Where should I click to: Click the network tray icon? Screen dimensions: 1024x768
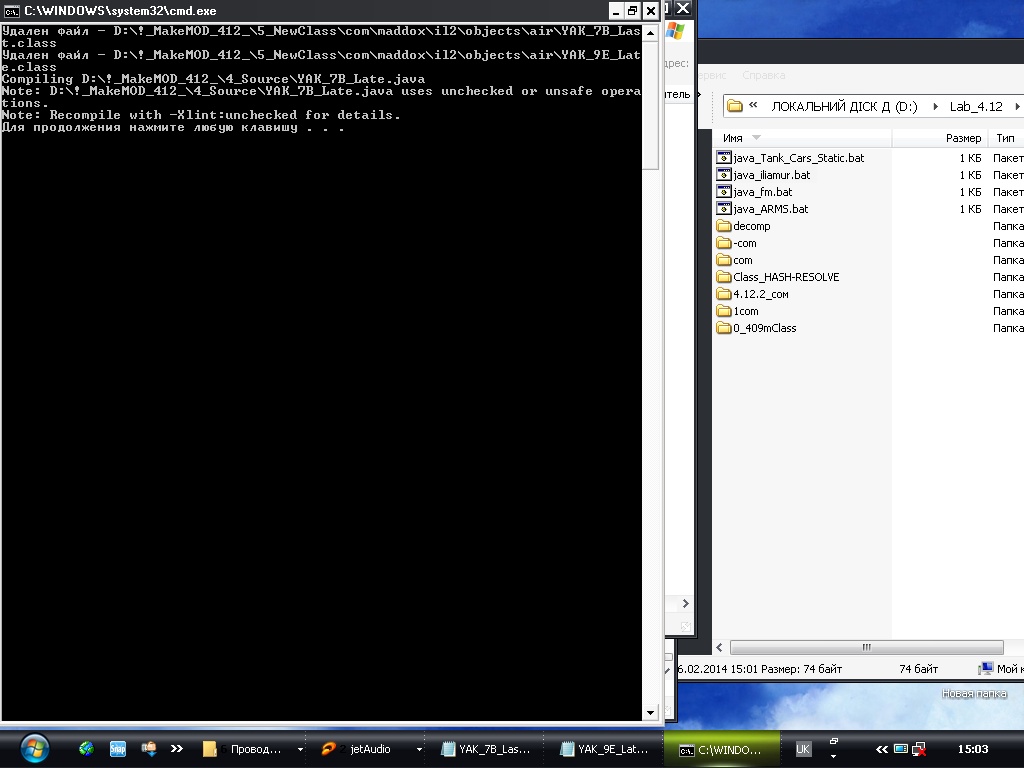tap(901, 749)
